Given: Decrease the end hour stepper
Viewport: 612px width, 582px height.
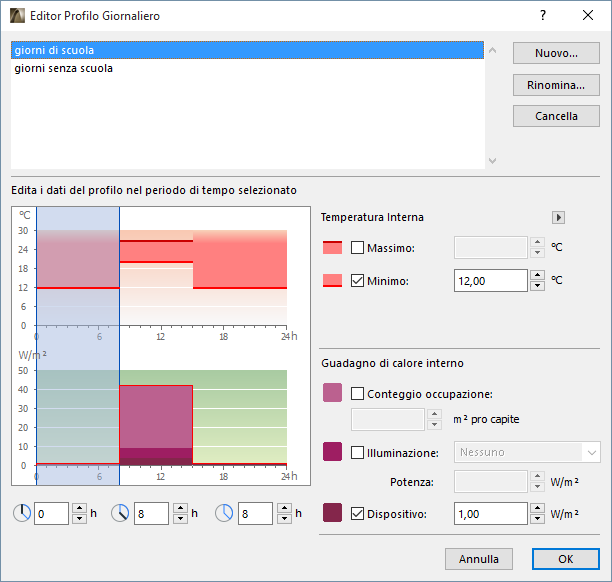Looking at the screenshot, I should pos(180,519).
